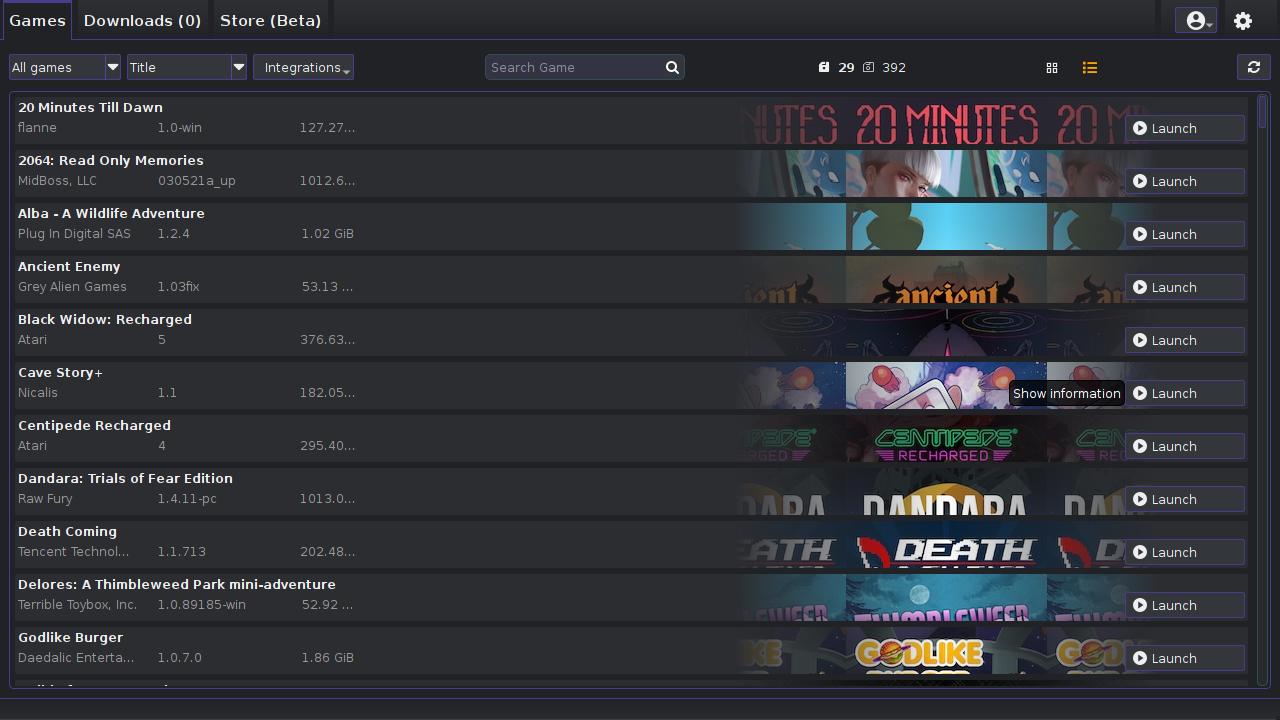The width and height of the screenshot is (1280, 720).
Task: Open settings via the gear icon
Action: click(1243, 20)
